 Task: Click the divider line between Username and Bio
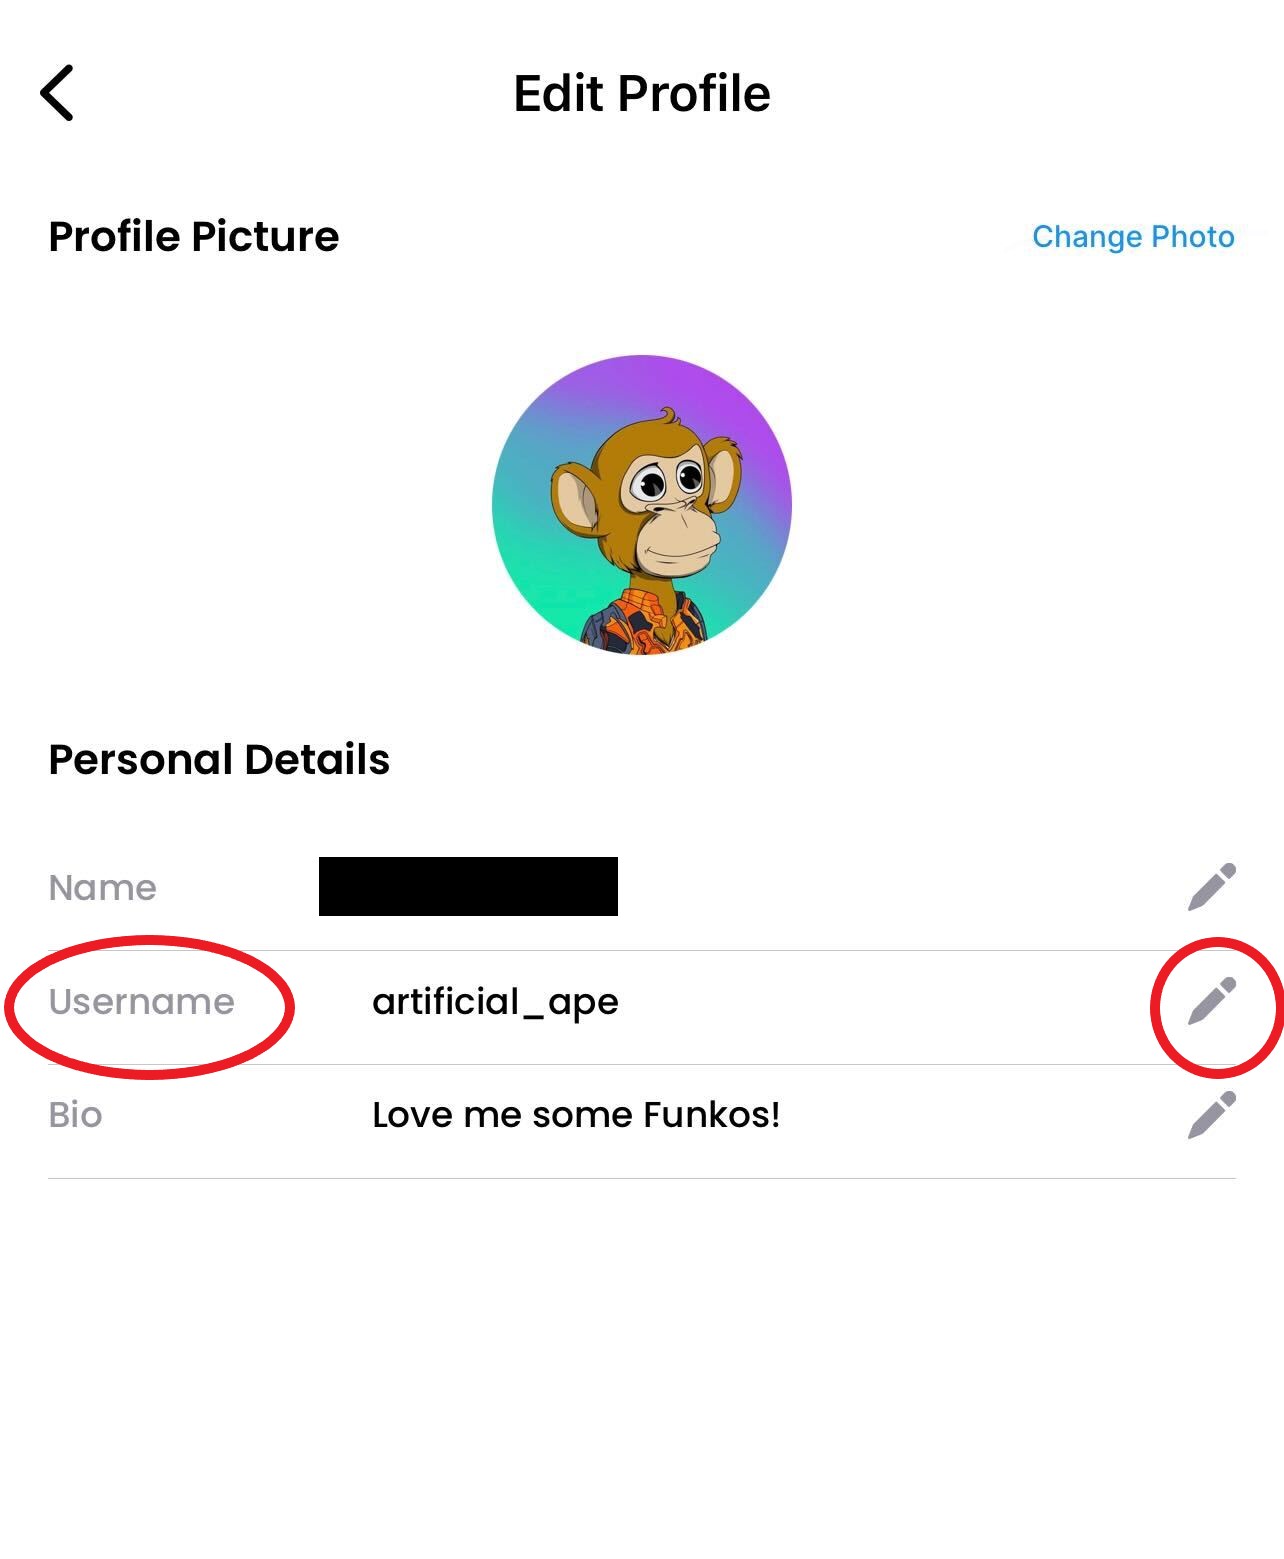pos(700,1064)
